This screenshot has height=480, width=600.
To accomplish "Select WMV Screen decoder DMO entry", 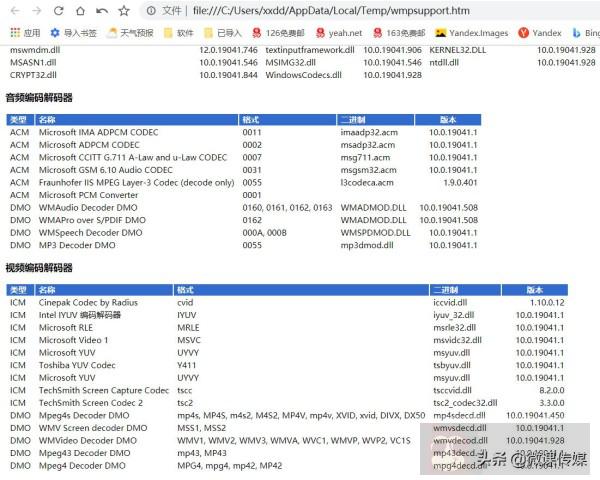I will pyautogui.click(x=93, y=428).
